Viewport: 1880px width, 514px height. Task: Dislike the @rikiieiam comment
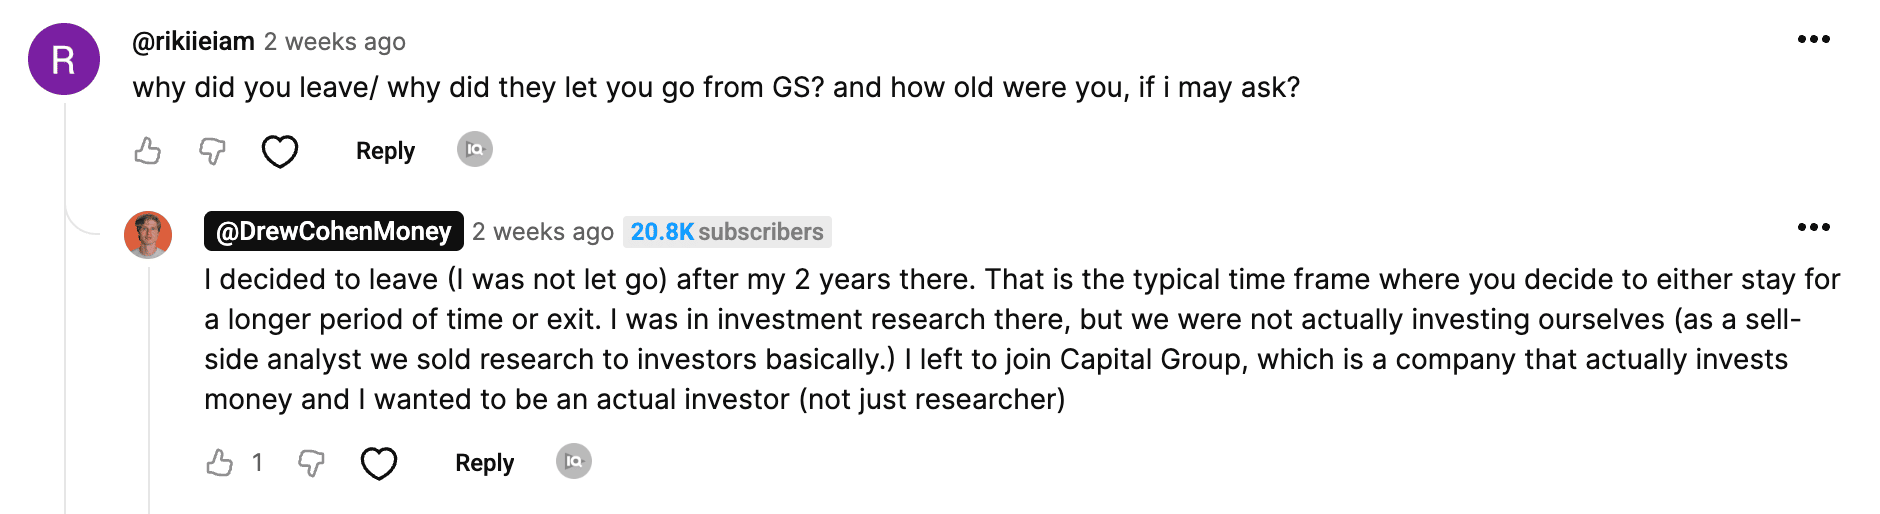212,151
